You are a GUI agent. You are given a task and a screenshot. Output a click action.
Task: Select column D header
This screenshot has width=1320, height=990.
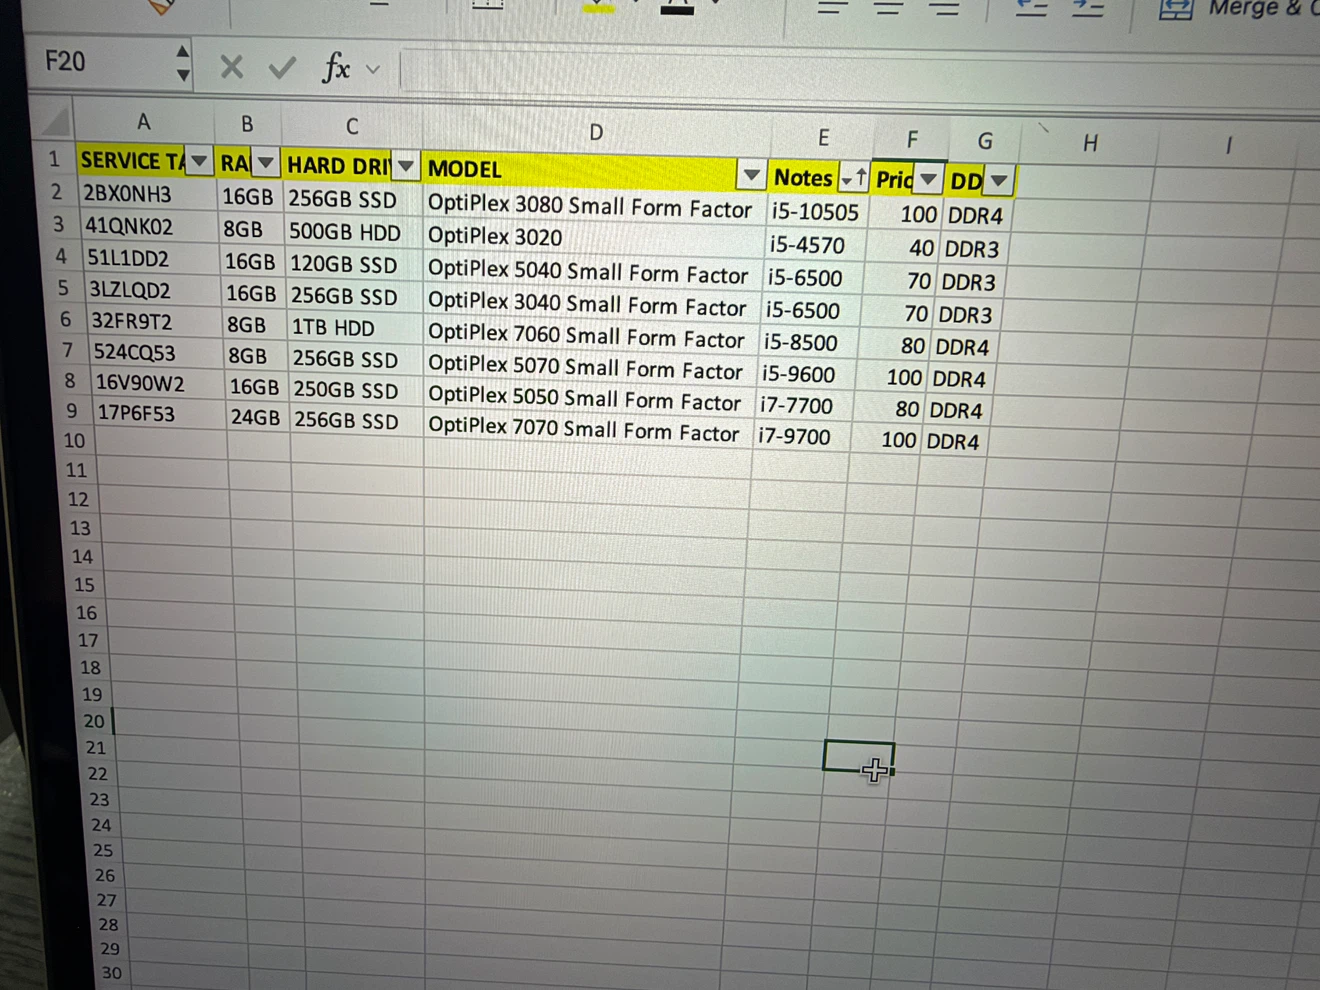(596, 132)
